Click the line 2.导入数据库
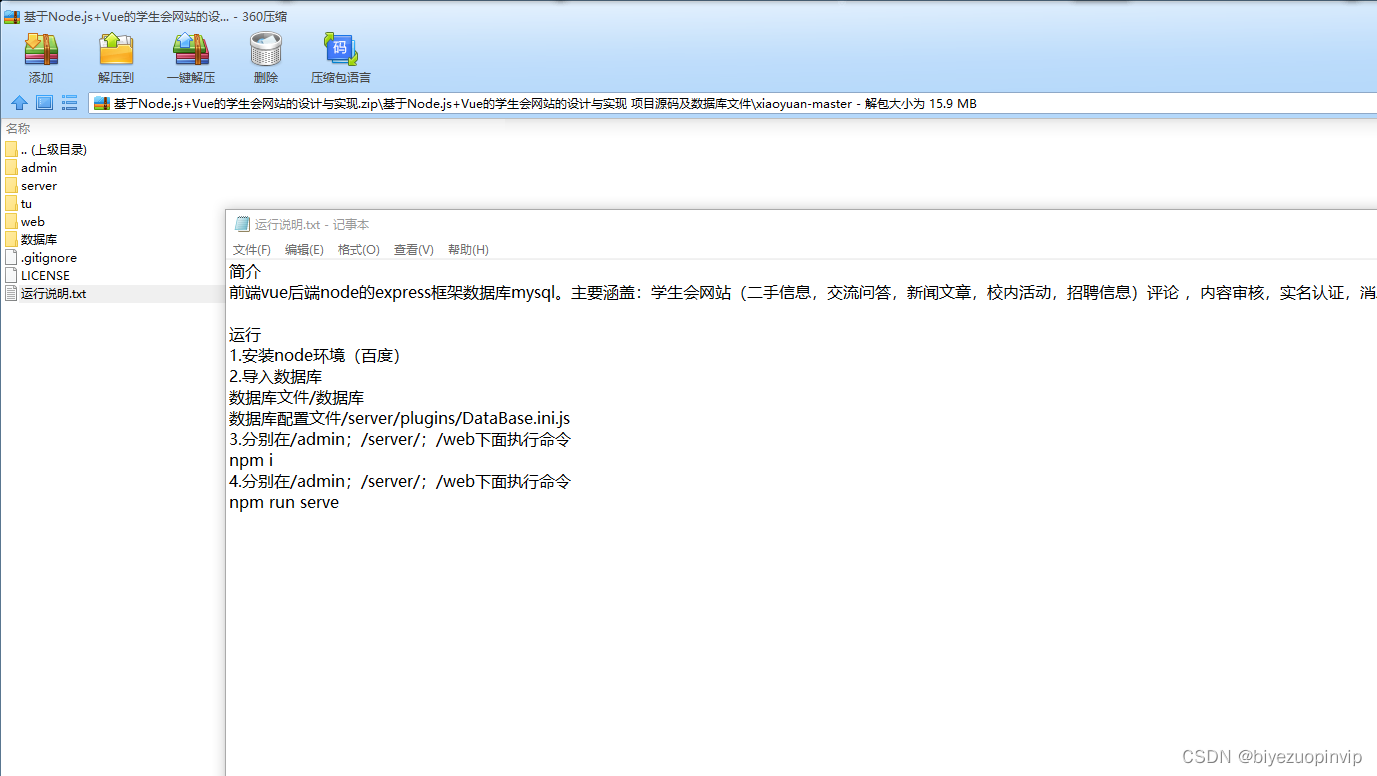 tap(276, 377)
